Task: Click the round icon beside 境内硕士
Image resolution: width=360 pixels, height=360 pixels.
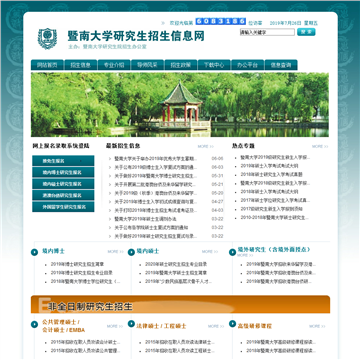Action: 131,252
